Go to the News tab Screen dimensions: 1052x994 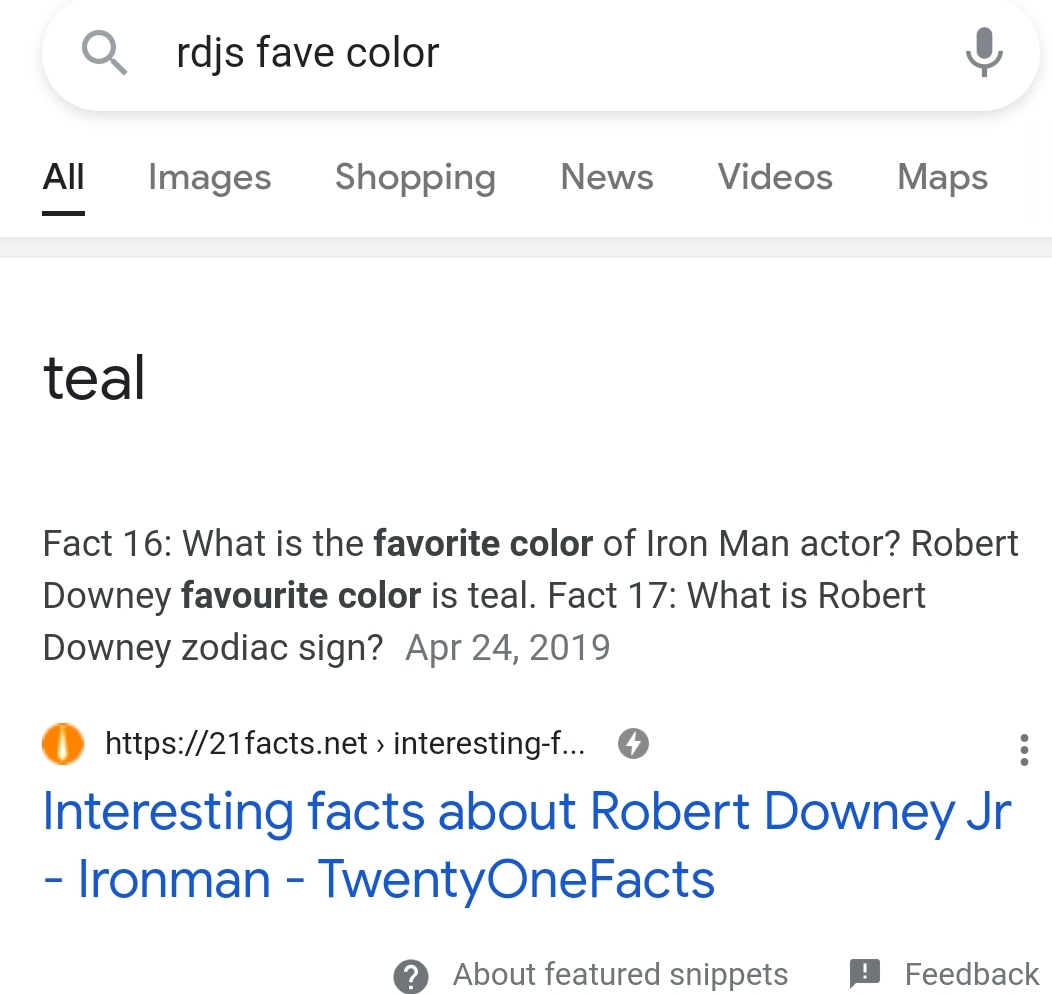pos(607,178)
